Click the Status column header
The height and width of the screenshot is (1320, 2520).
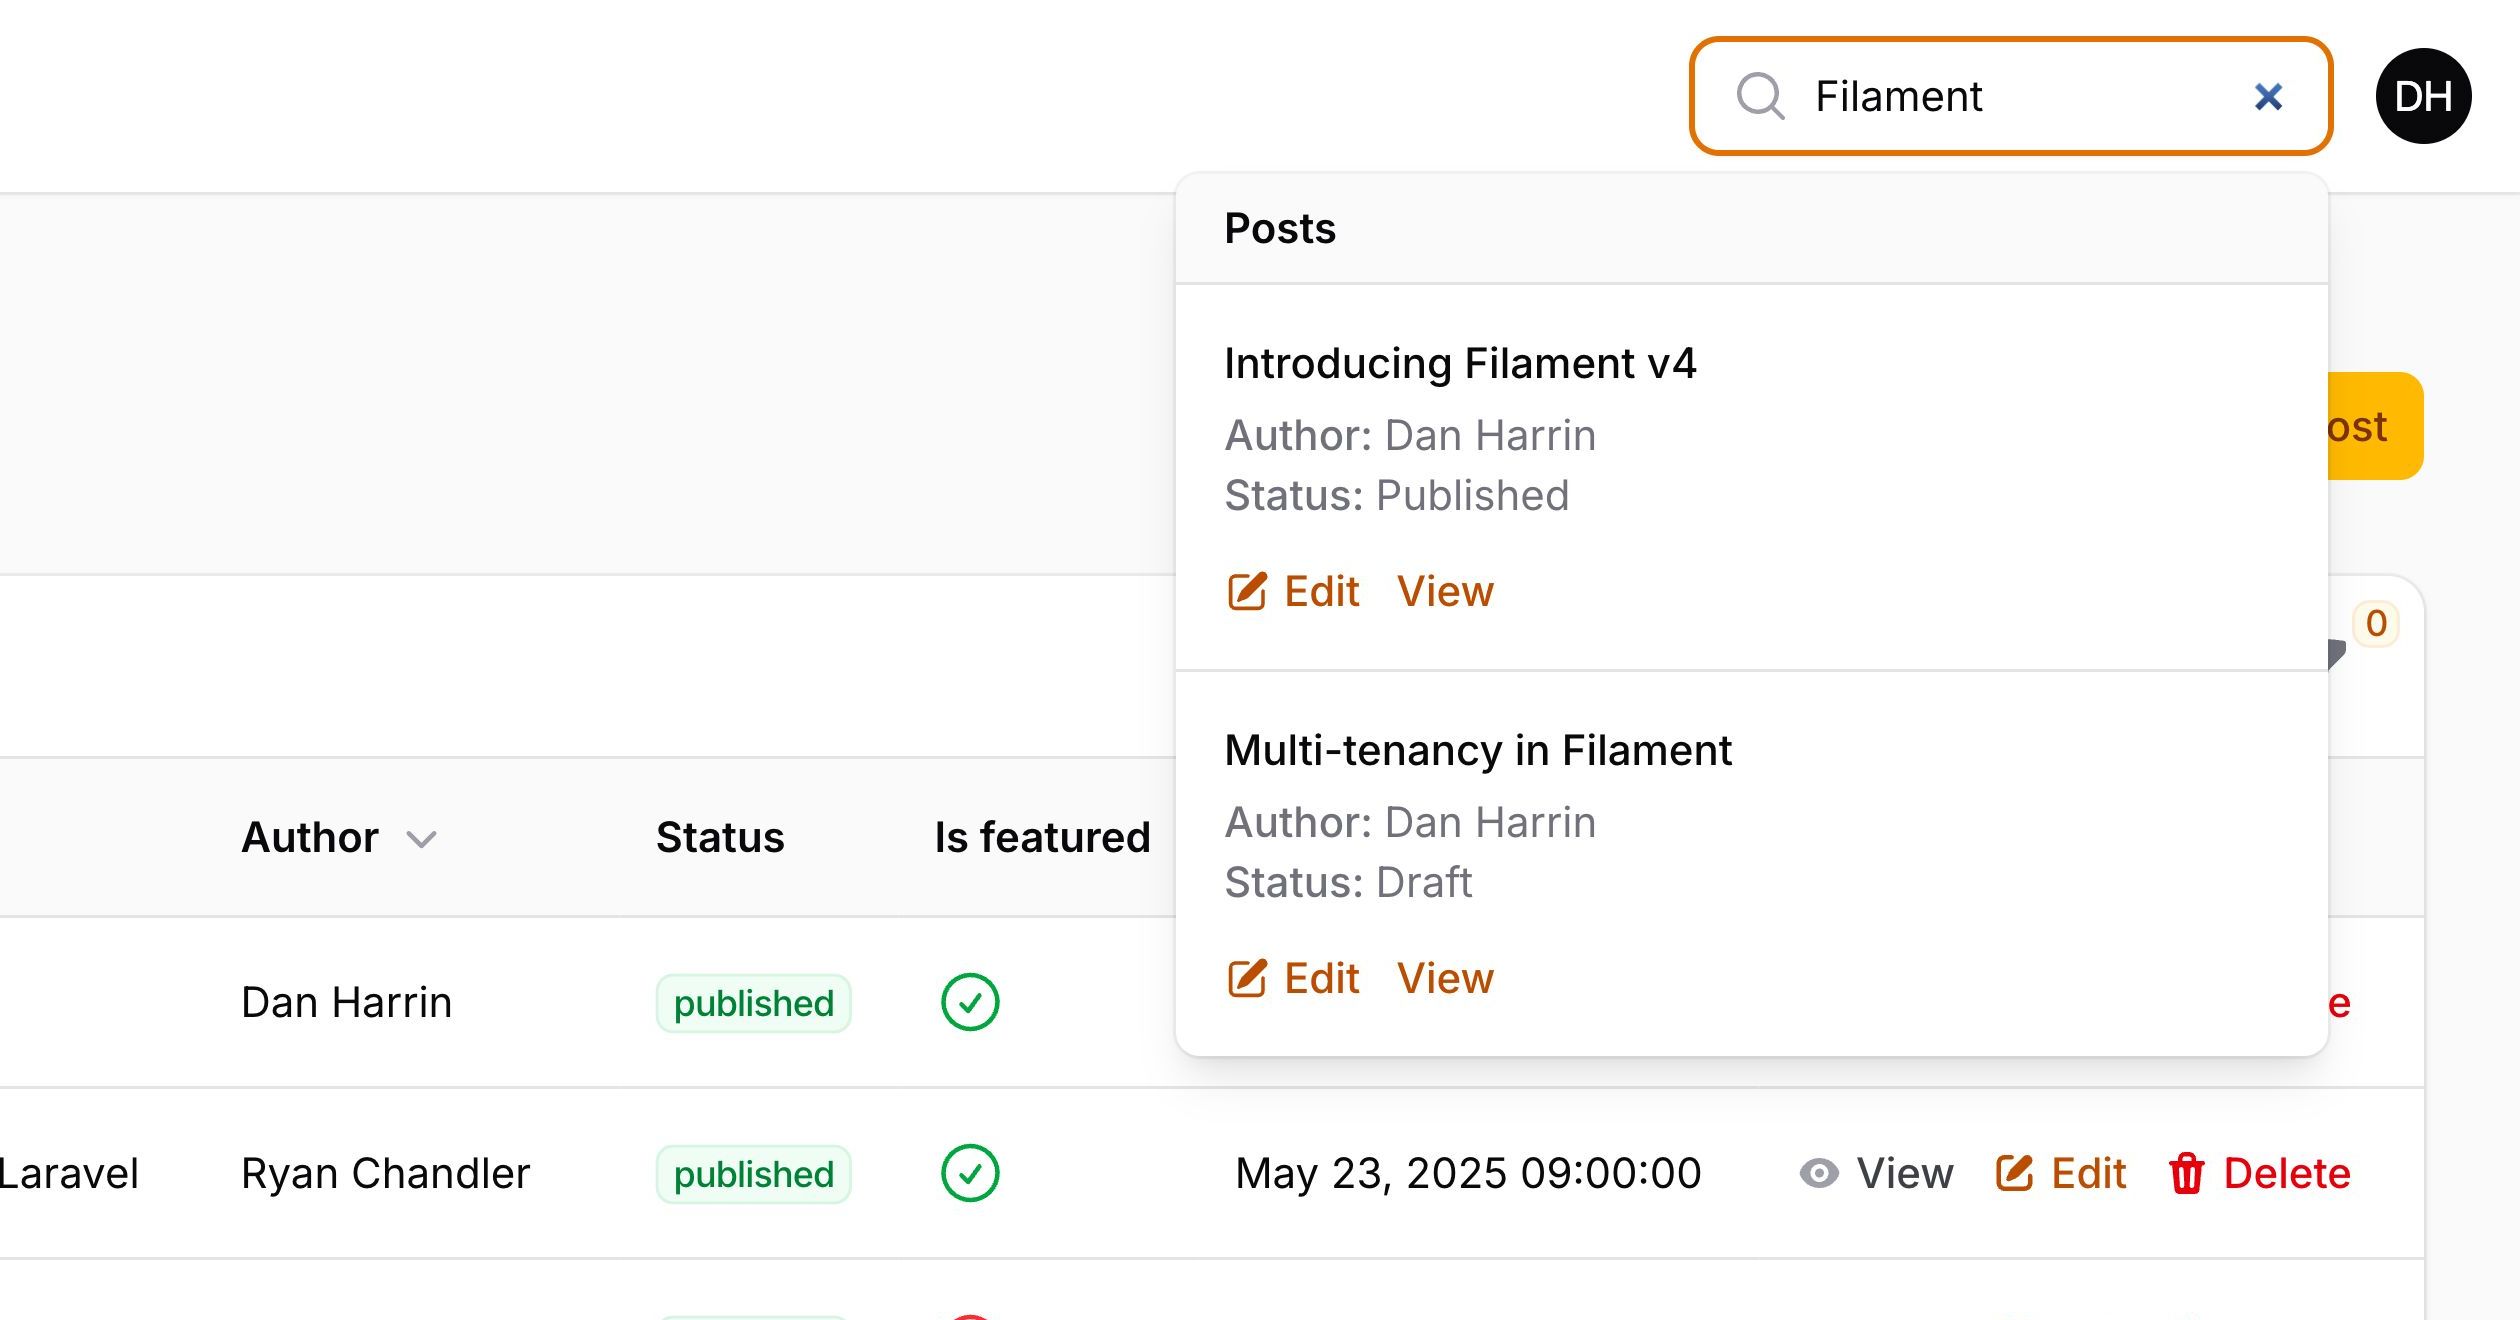(720, 837)
